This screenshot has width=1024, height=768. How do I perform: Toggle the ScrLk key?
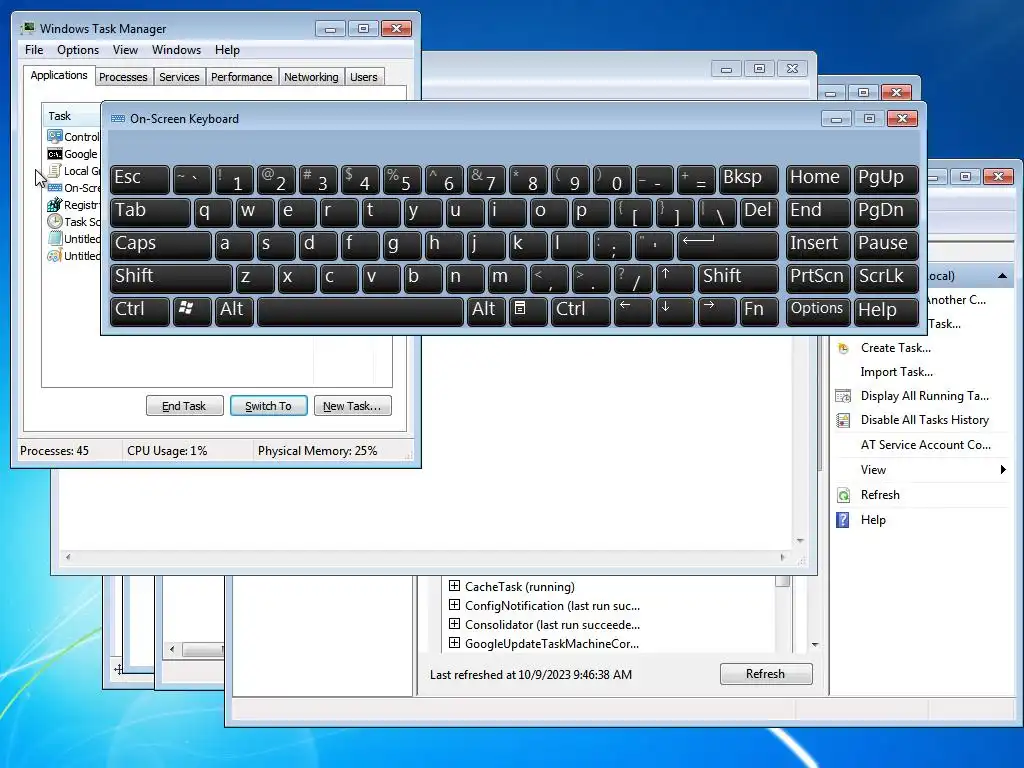pos(886,278)
